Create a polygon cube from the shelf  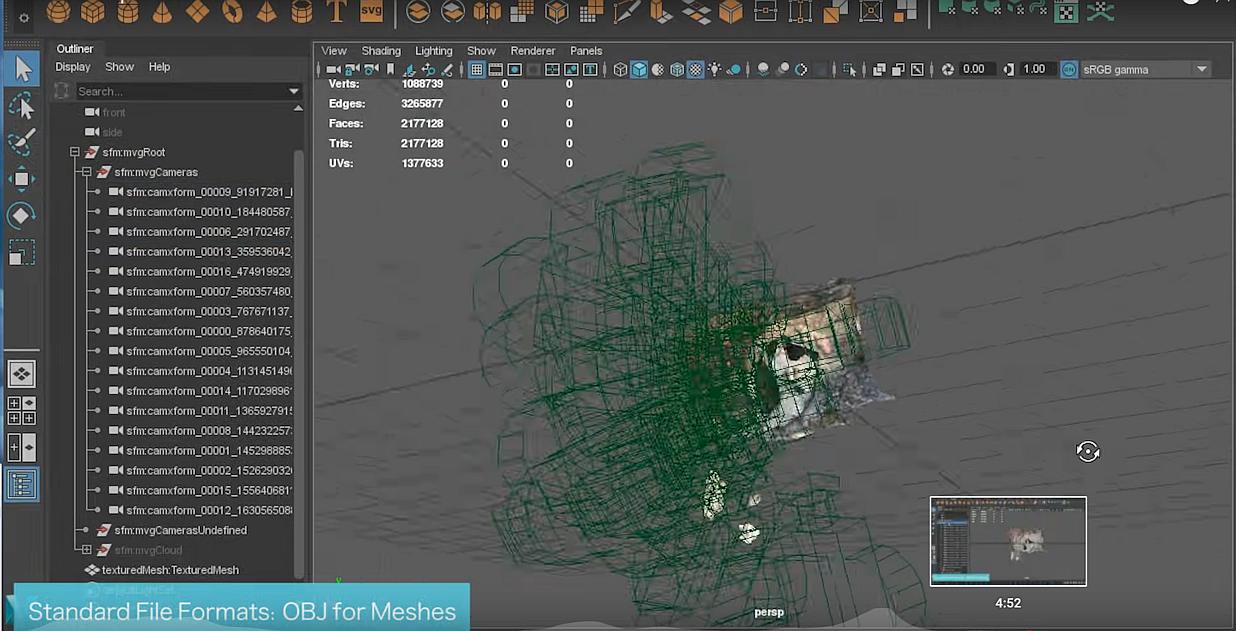coord(93,11)
